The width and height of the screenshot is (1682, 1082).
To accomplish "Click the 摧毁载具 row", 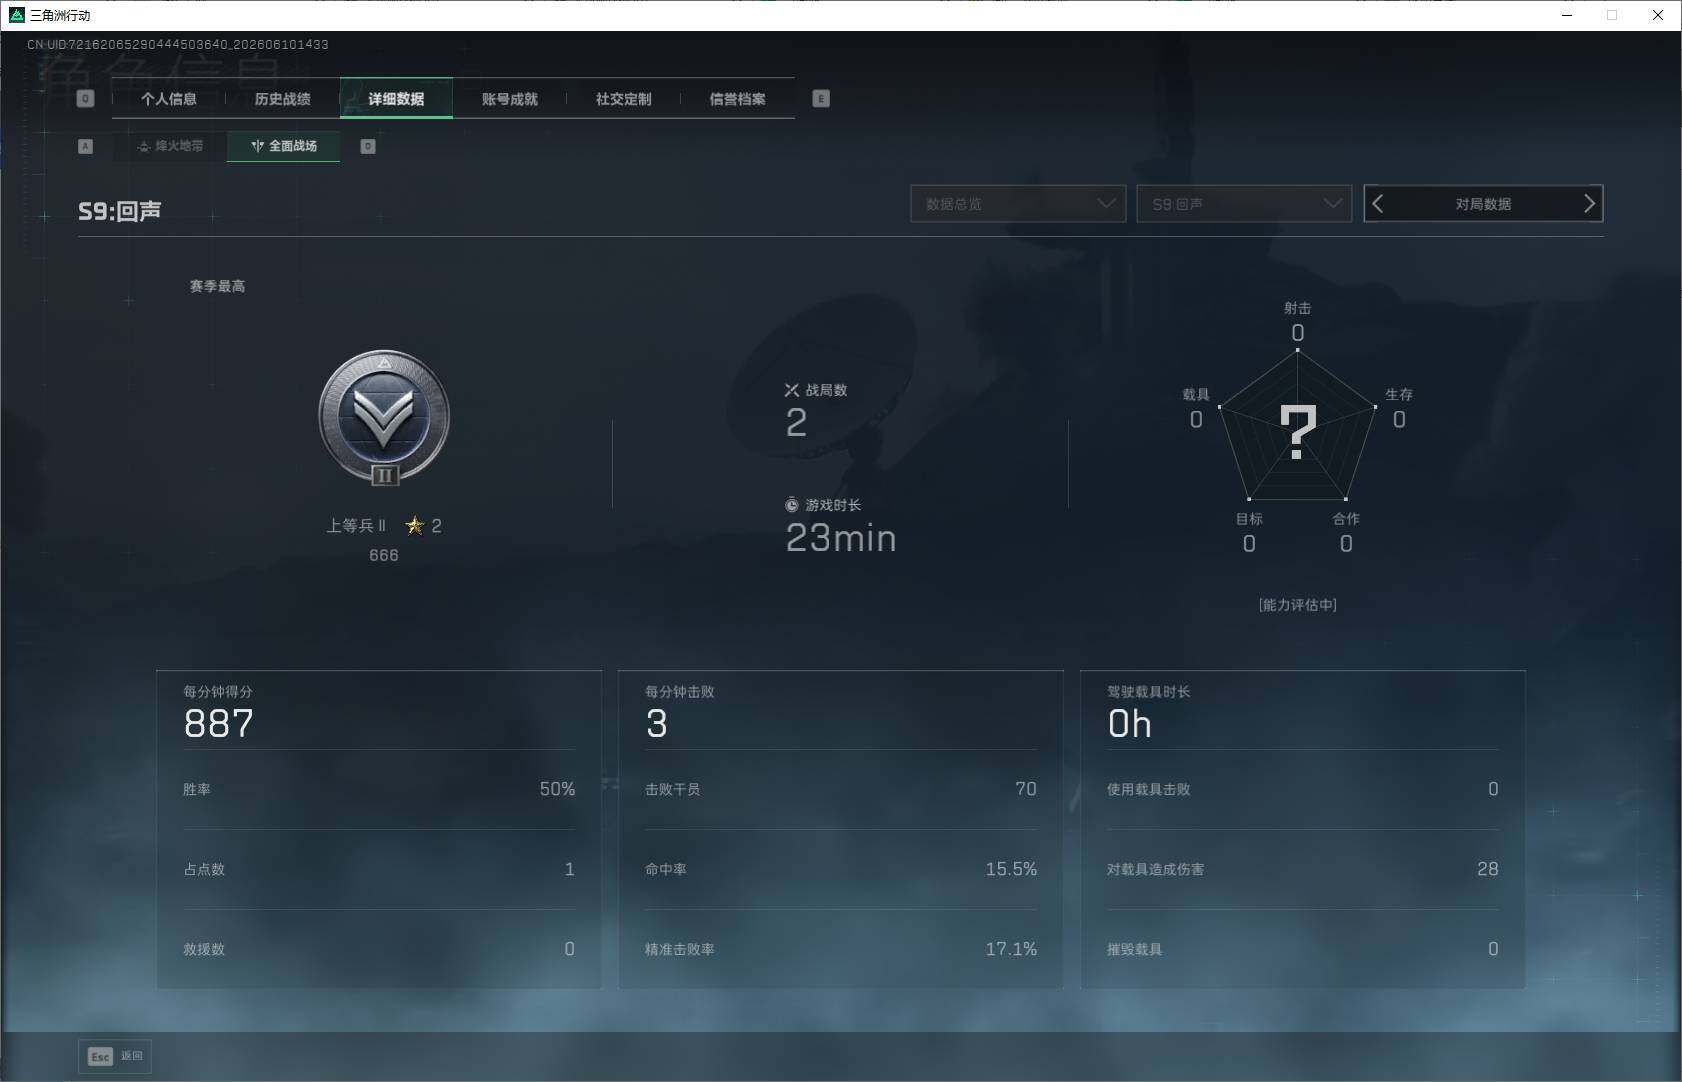I will pos(1303,949).
